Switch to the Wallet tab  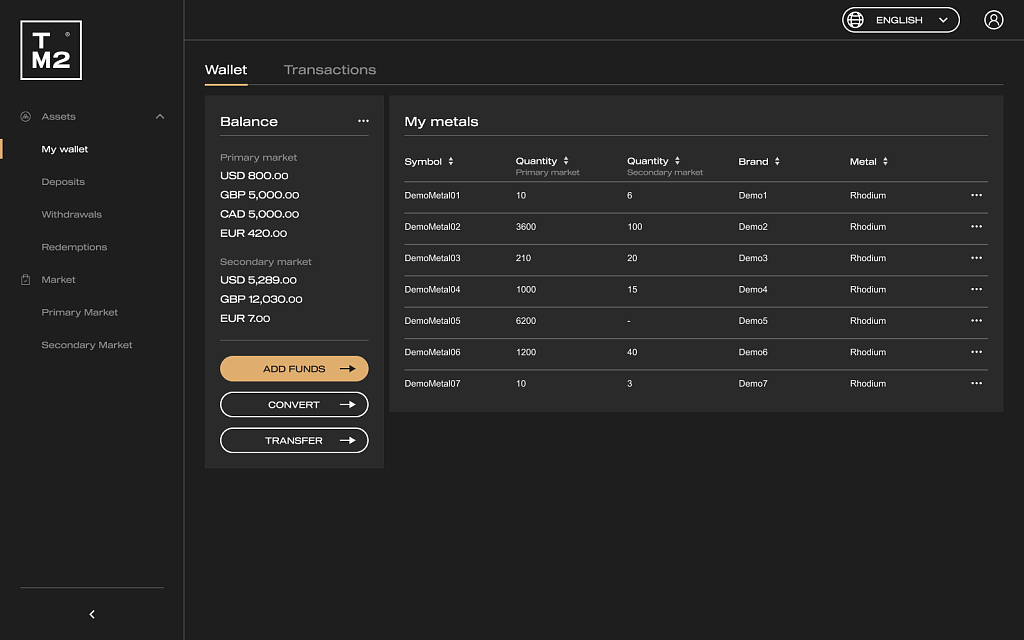[226, 70]
